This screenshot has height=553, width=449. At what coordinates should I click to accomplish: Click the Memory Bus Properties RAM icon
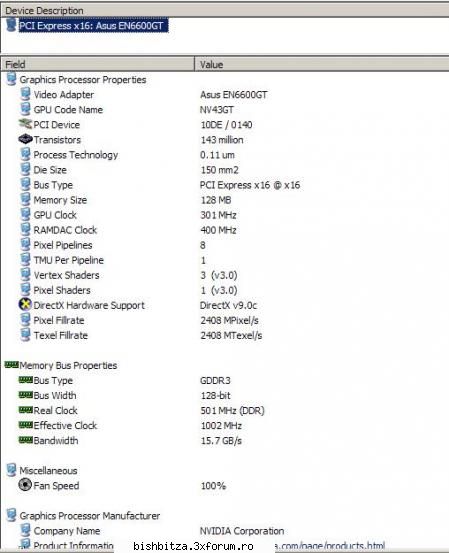(11, 364)
